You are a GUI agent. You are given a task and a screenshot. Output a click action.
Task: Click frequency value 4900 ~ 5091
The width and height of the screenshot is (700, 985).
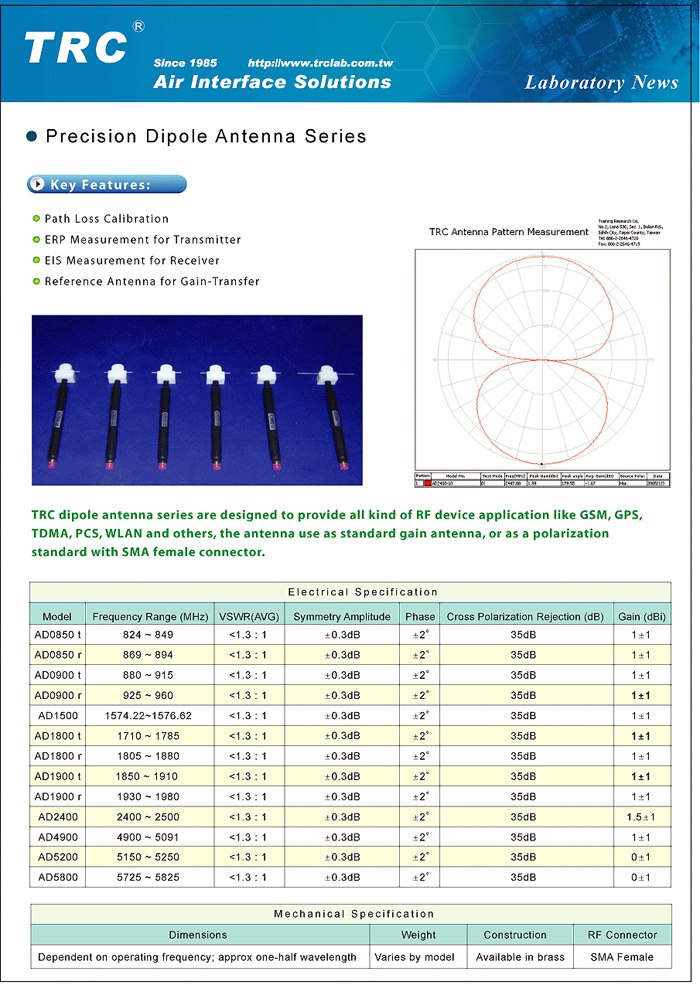[x=148, y=837]
